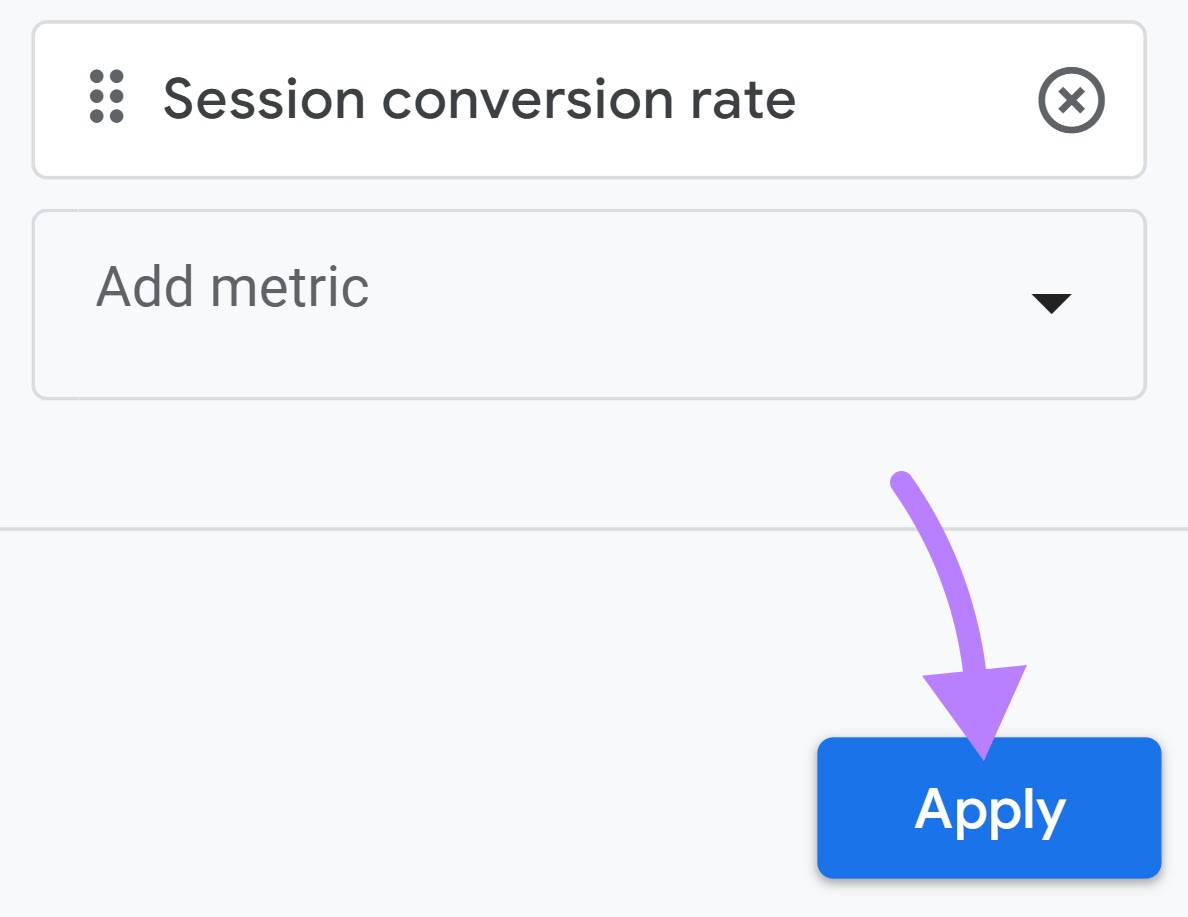Click the dotted handle beside the metric name

(x=106, y=97)
